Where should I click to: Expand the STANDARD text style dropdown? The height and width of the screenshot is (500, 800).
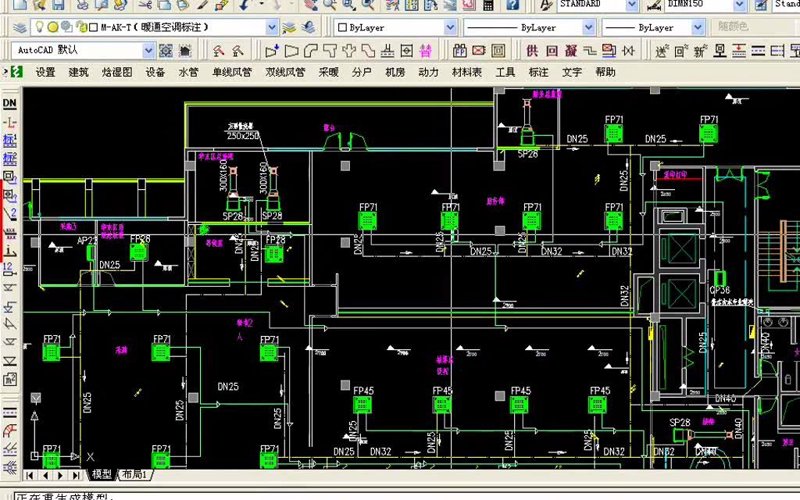pyautogui.click(x=632, y=5)
